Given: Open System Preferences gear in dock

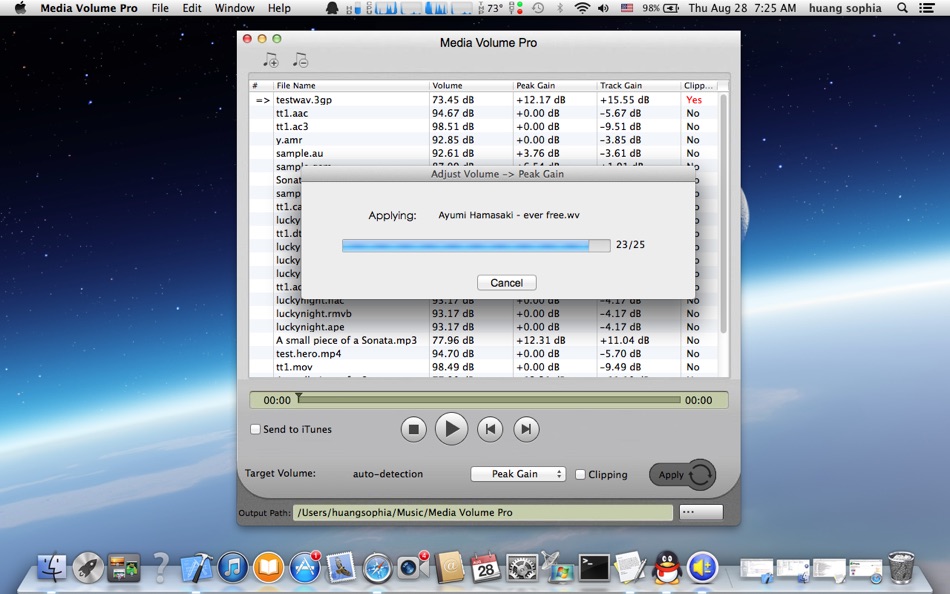Looking at the screenshot, I should click(522, 567).
